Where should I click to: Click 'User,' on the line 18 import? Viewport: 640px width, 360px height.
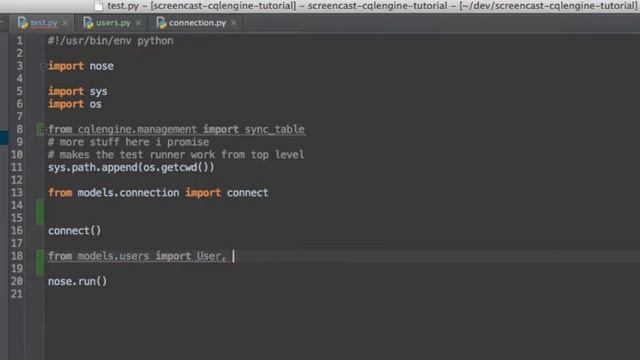(x=211, y=256)
